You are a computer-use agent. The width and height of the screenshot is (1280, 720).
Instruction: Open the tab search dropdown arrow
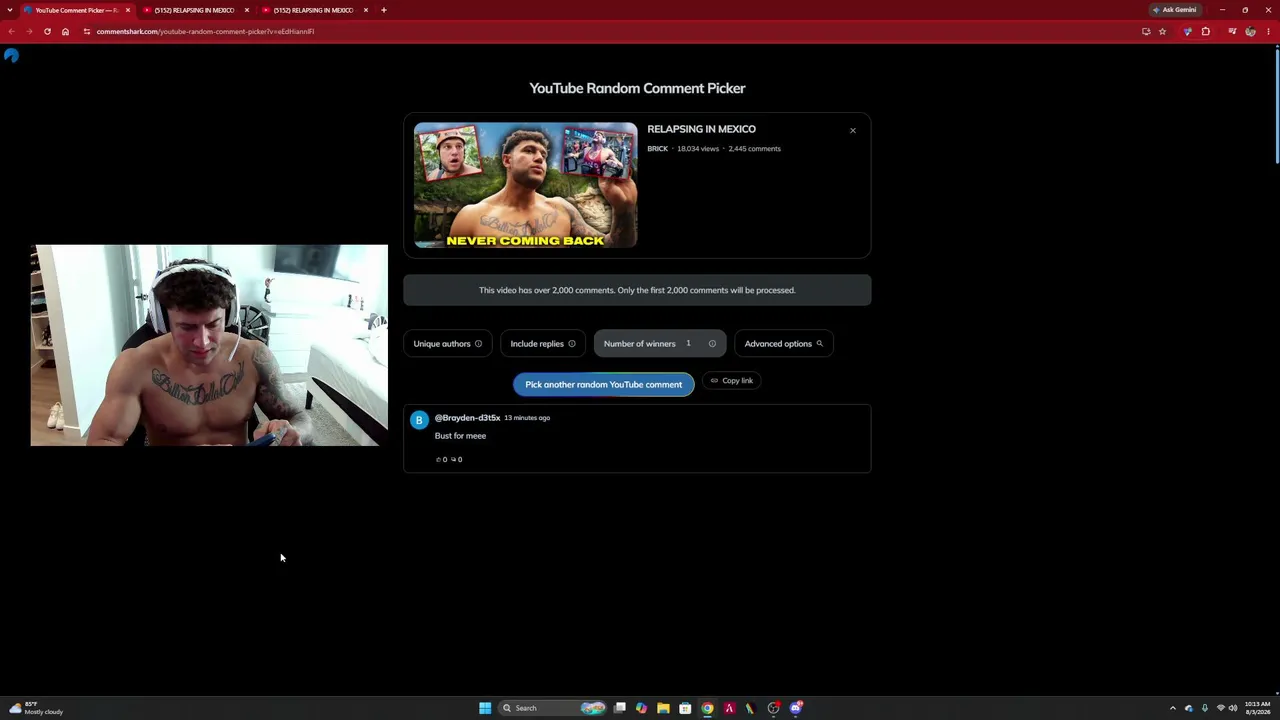tap(10, 10)
